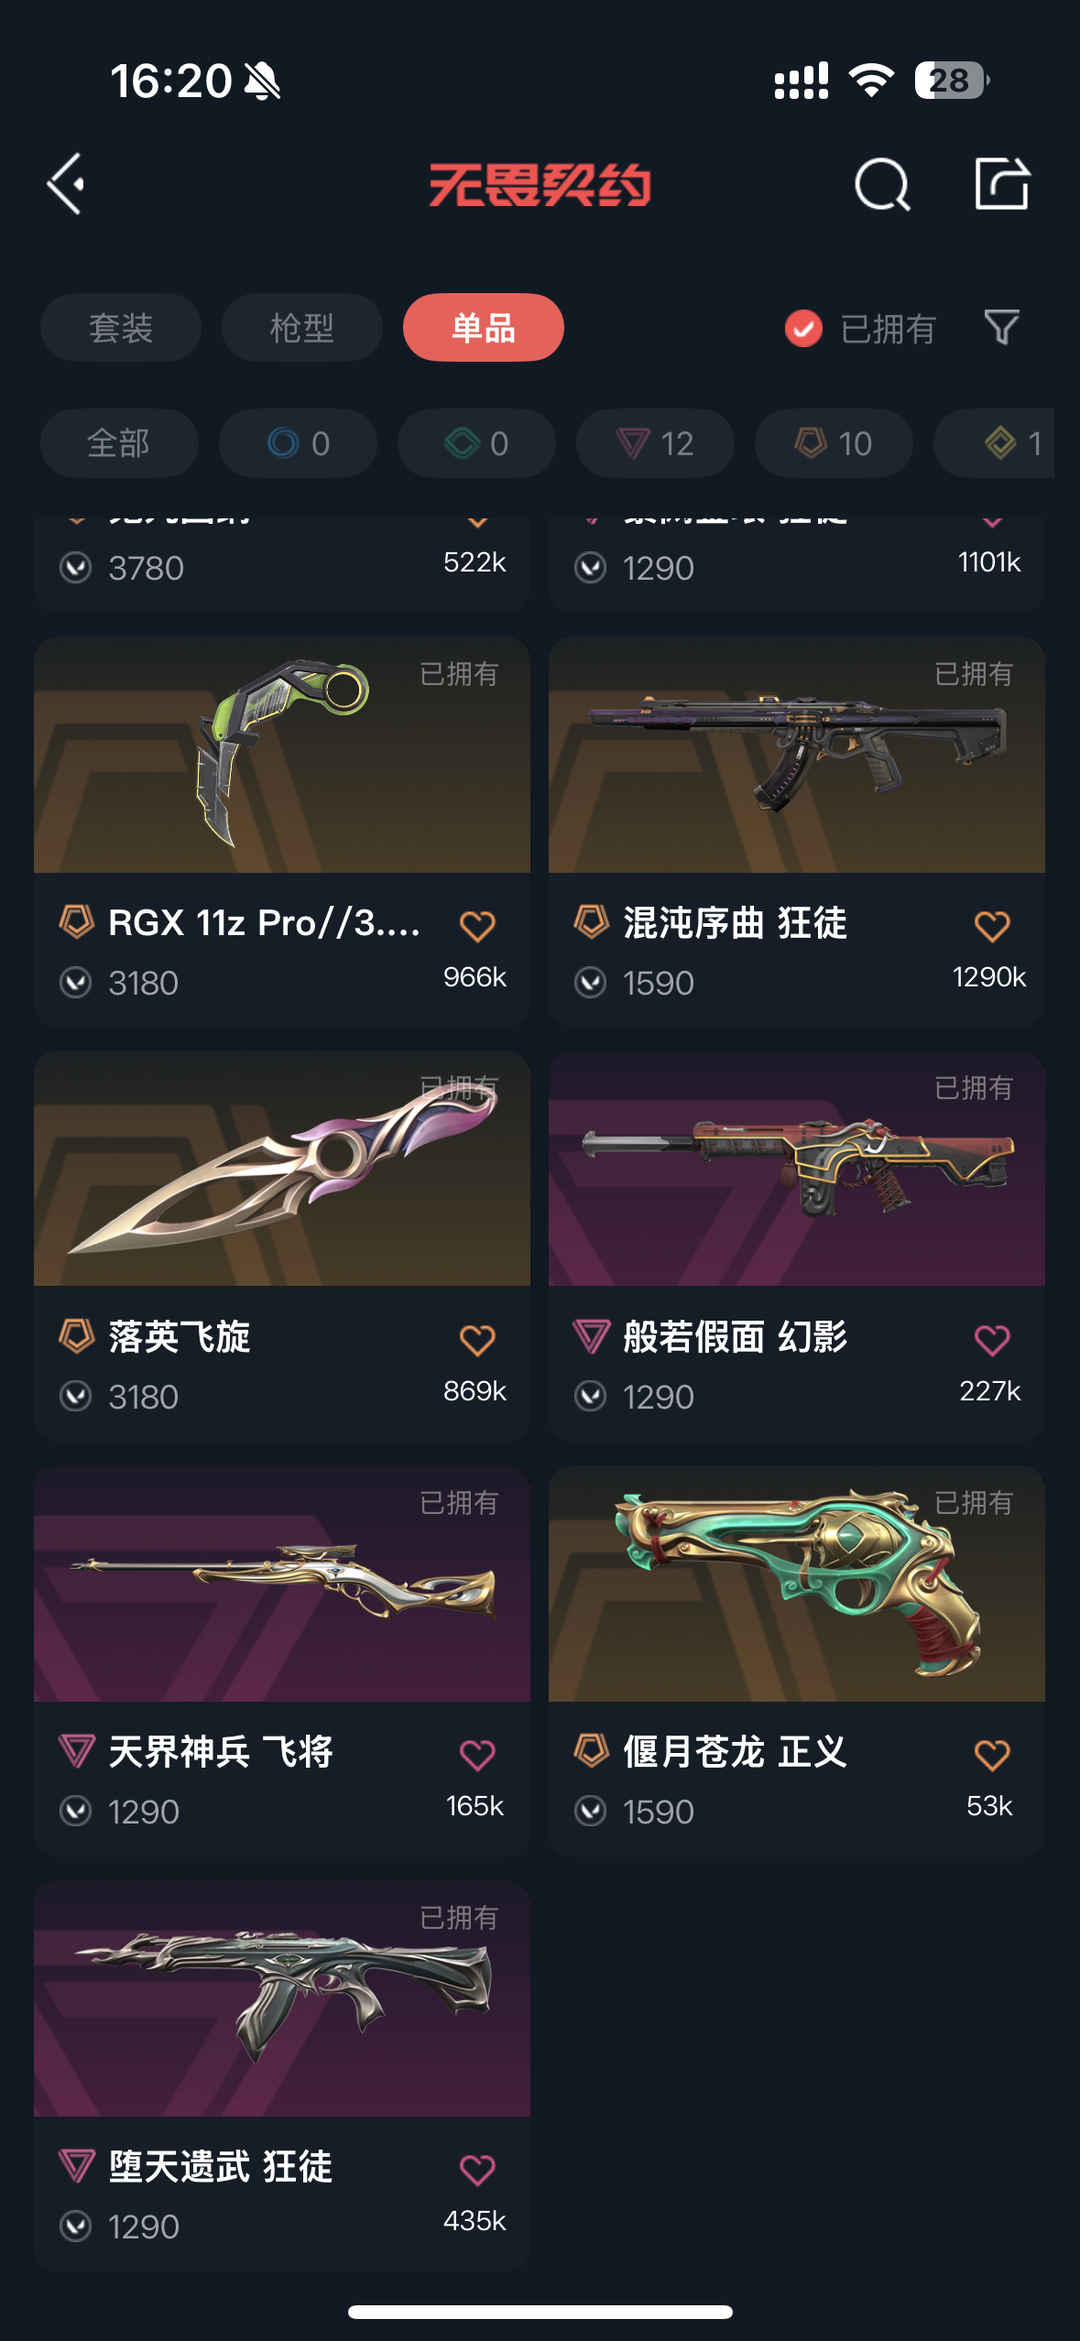Switch to the 套装 tab
The height and width of the screenshot is (2341, 1080).
point(121,327)
